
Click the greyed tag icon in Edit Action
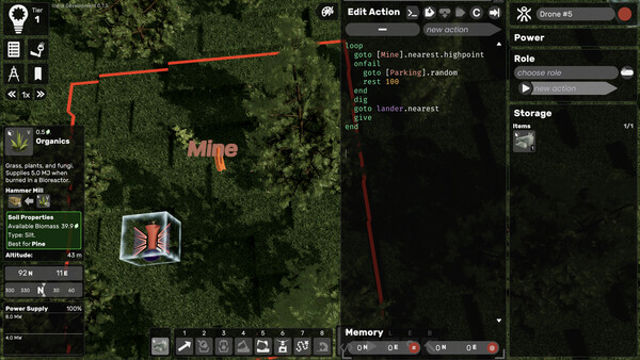point(460,13)
